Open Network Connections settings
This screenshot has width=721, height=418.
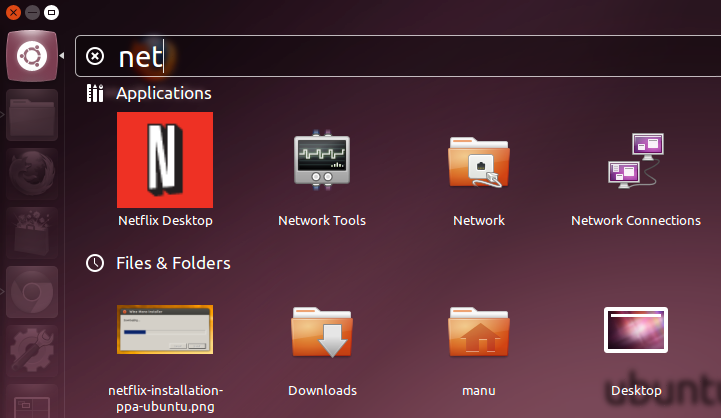click(636, 160)
